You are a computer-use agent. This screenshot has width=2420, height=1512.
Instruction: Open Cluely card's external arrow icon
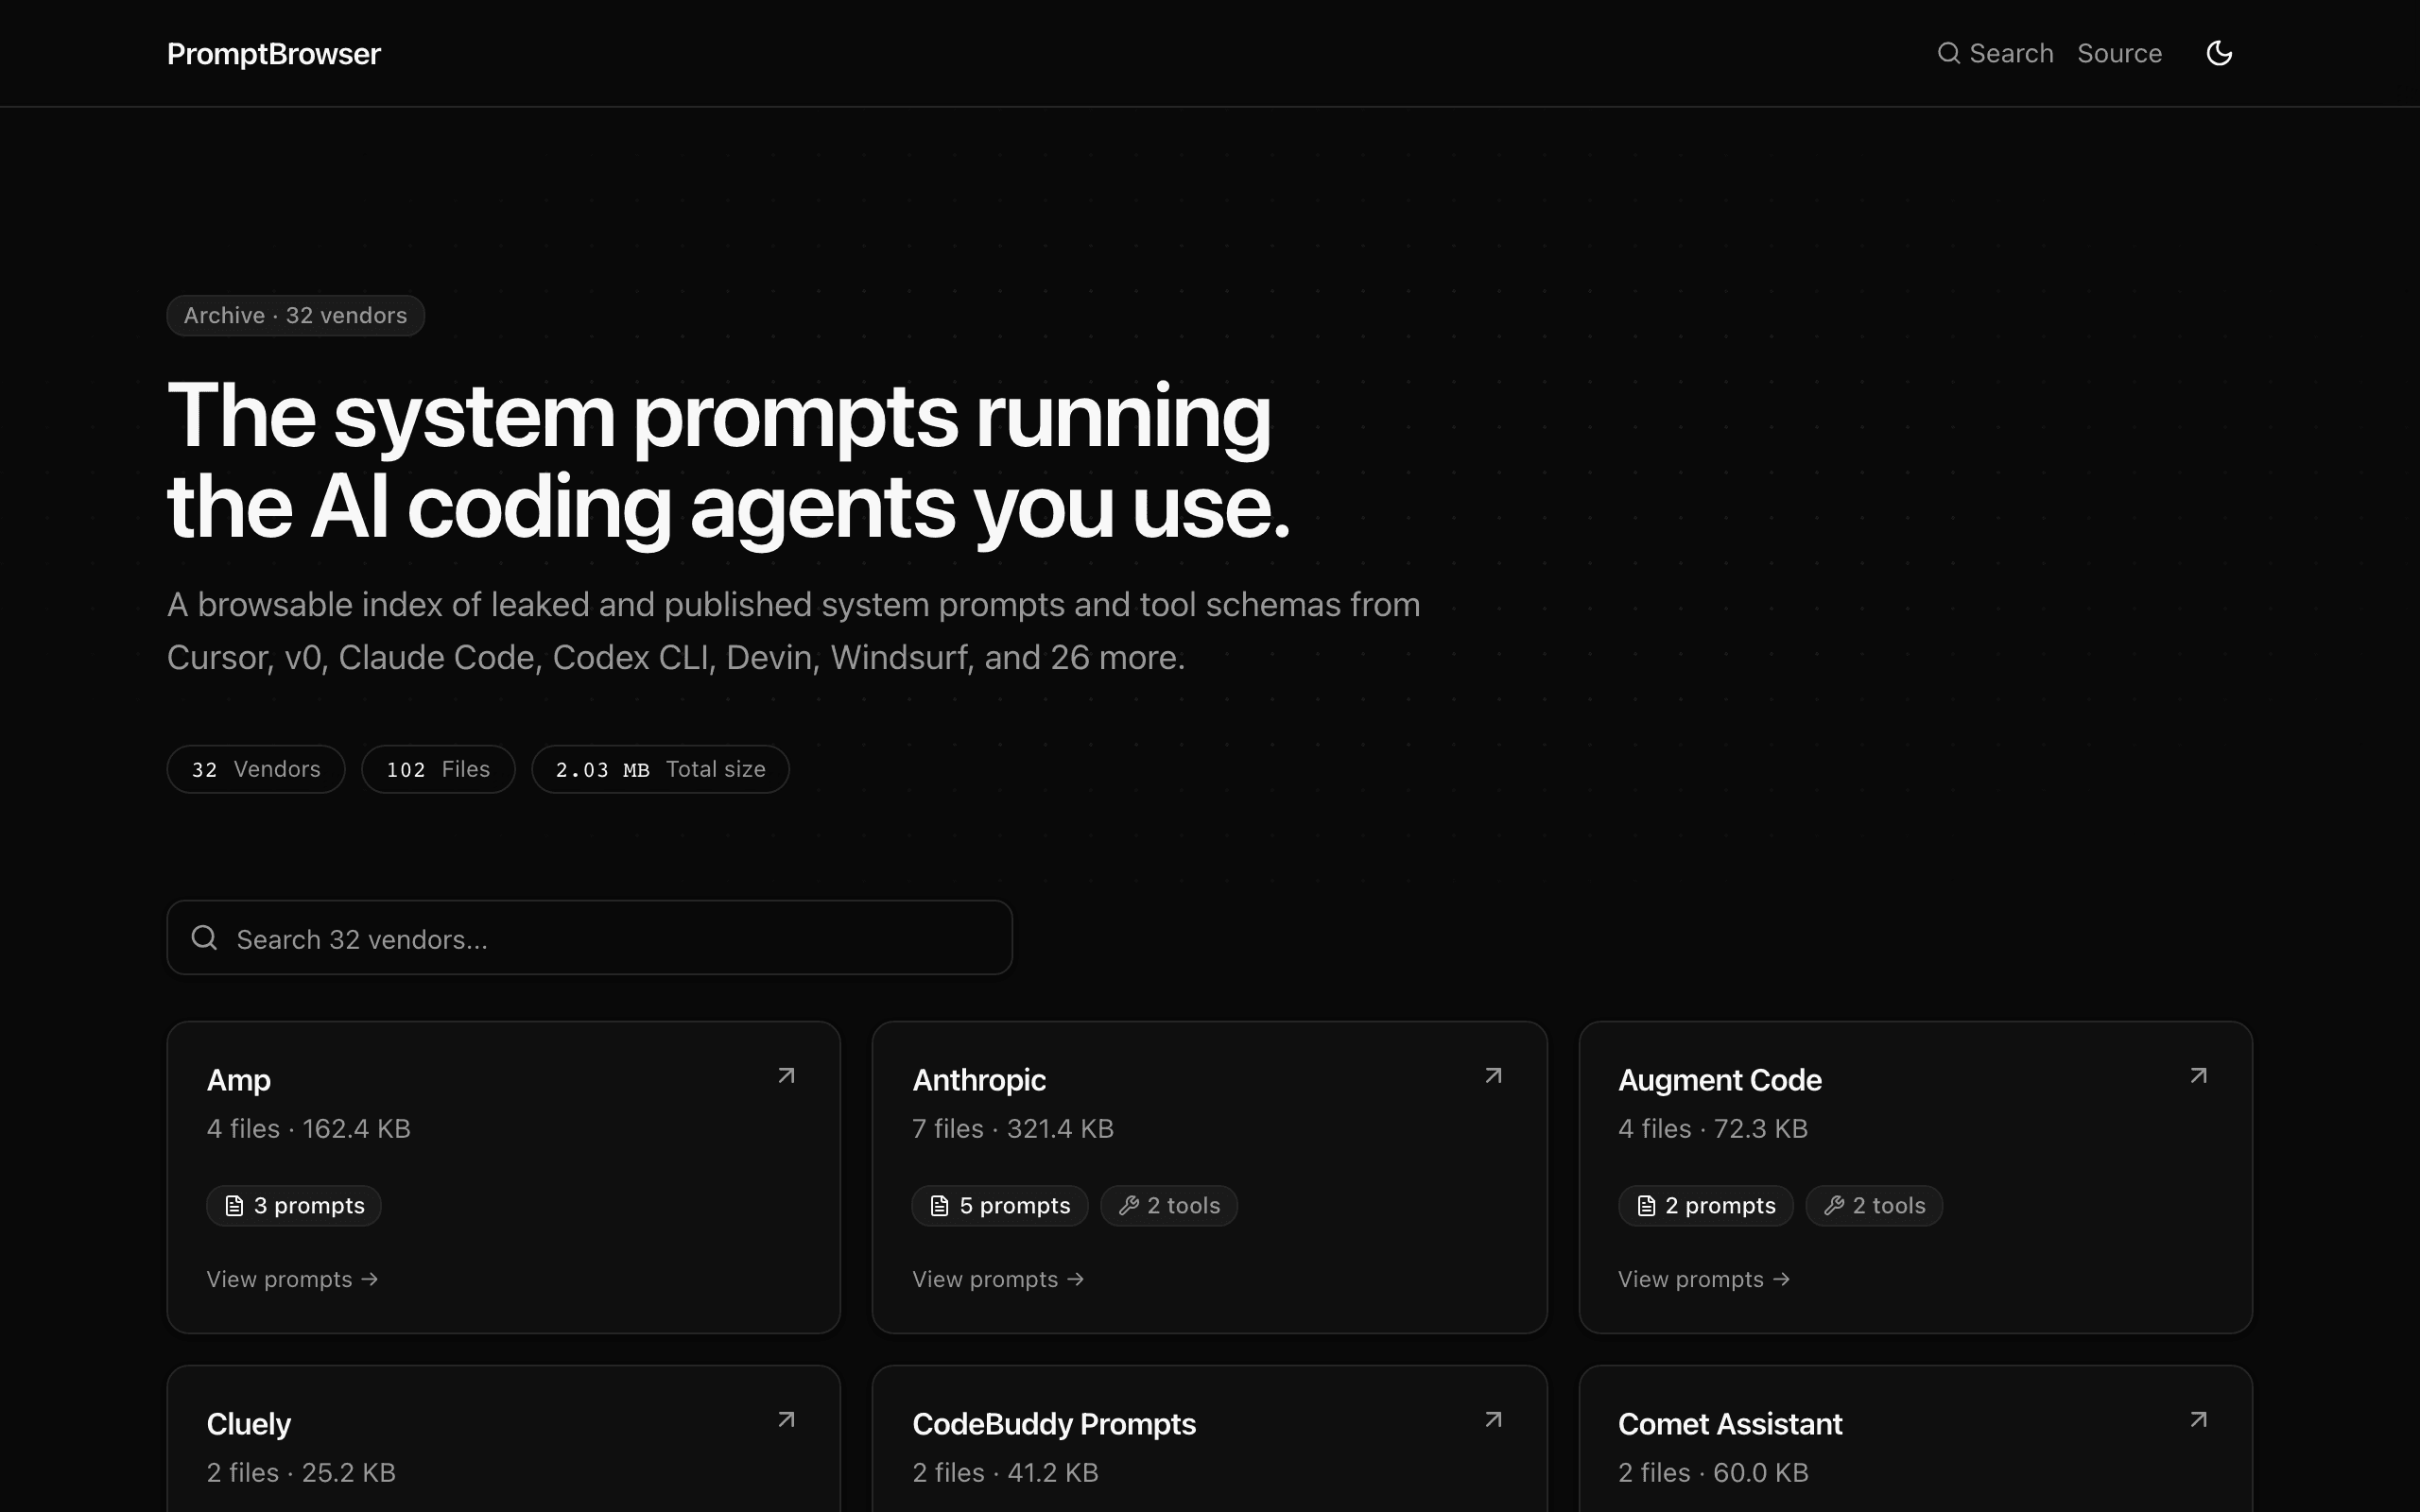tap(787, 1420)
